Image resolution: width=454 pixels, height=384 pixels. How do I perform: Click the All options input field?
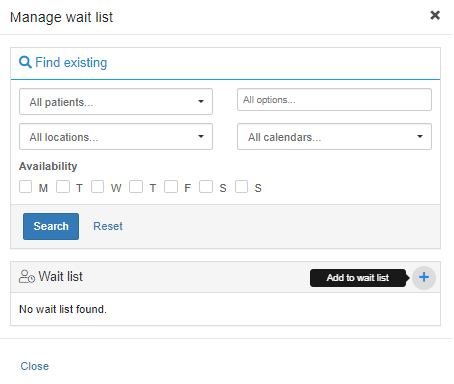pyautogui.click(x=334, y=100)
